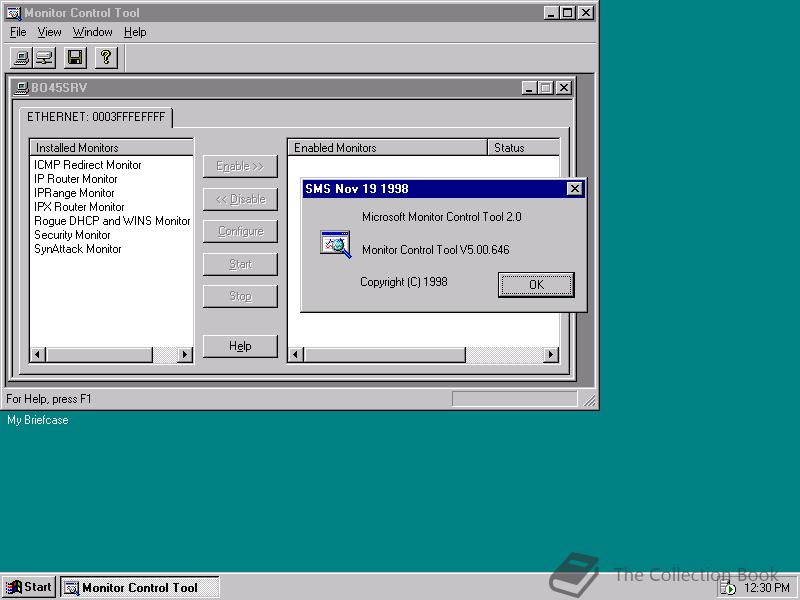The width and height of the screenshot is (800, 600).
Task: Click the BO45SRV window system icon
Action: (x=21, y=88)
